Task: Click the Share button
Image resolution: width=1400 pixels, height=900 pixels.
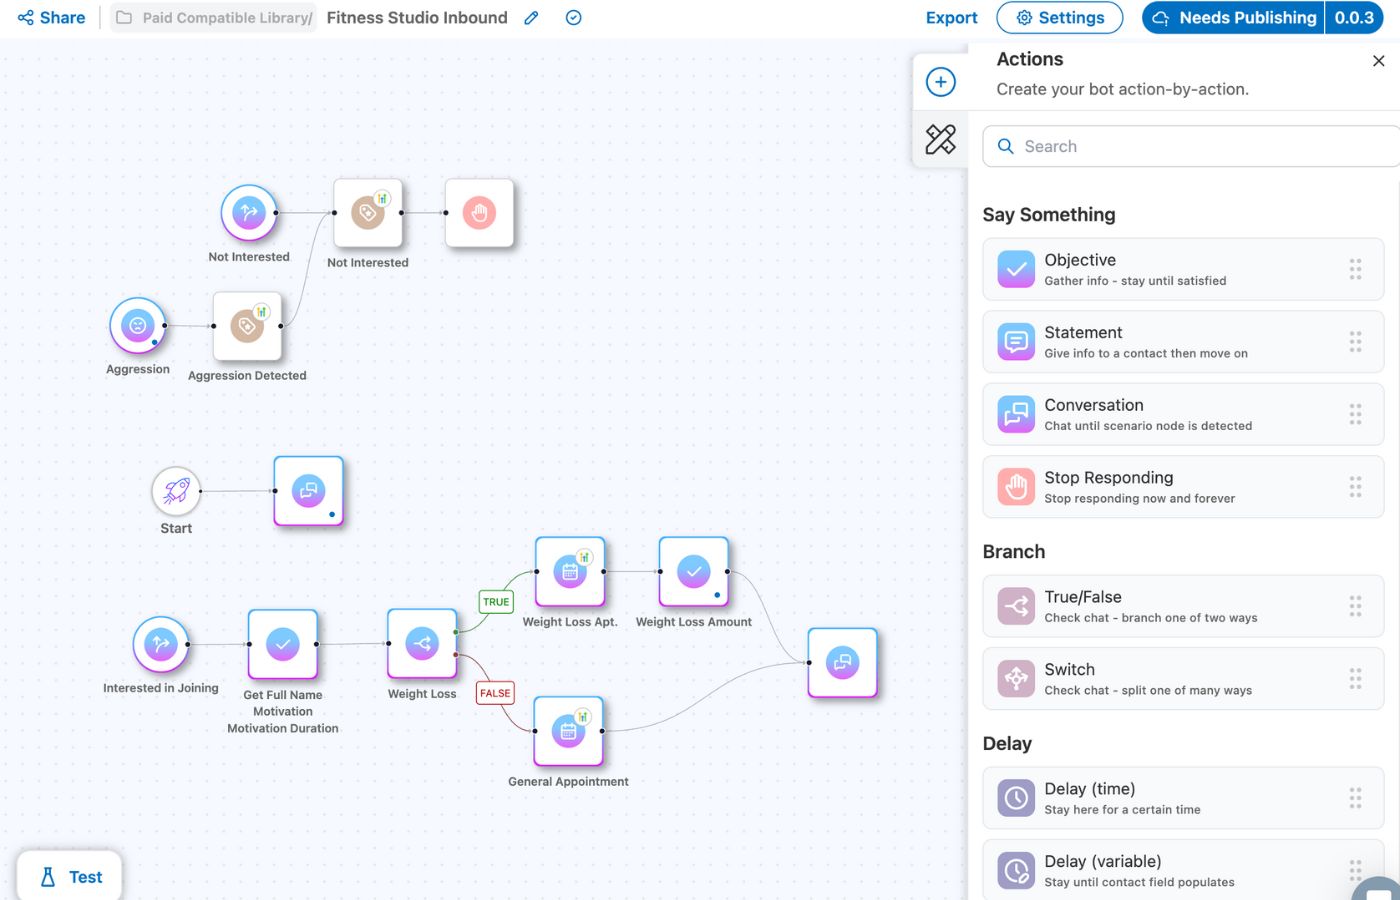Action: tap(52, 18)
